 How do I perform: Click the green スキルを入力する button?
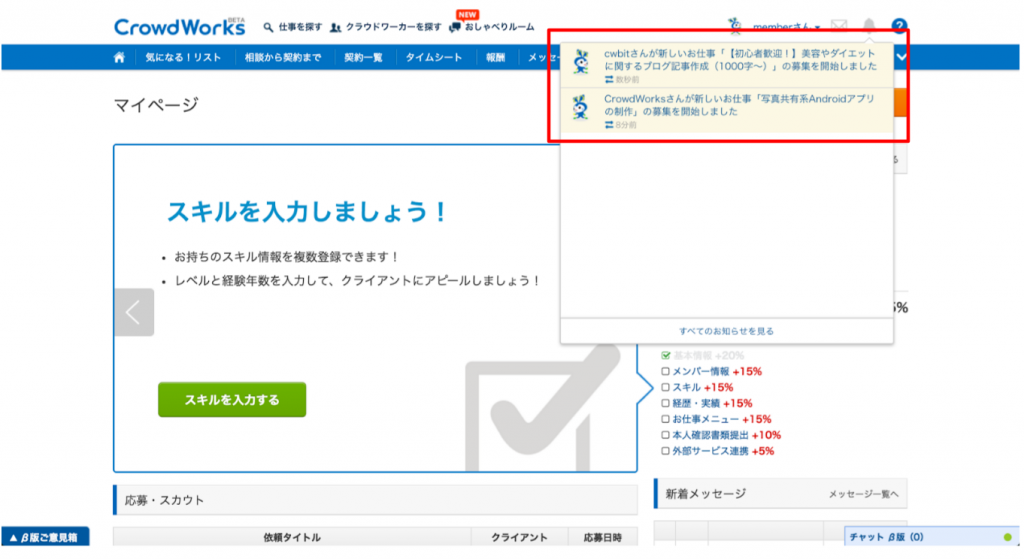(232, 399)
